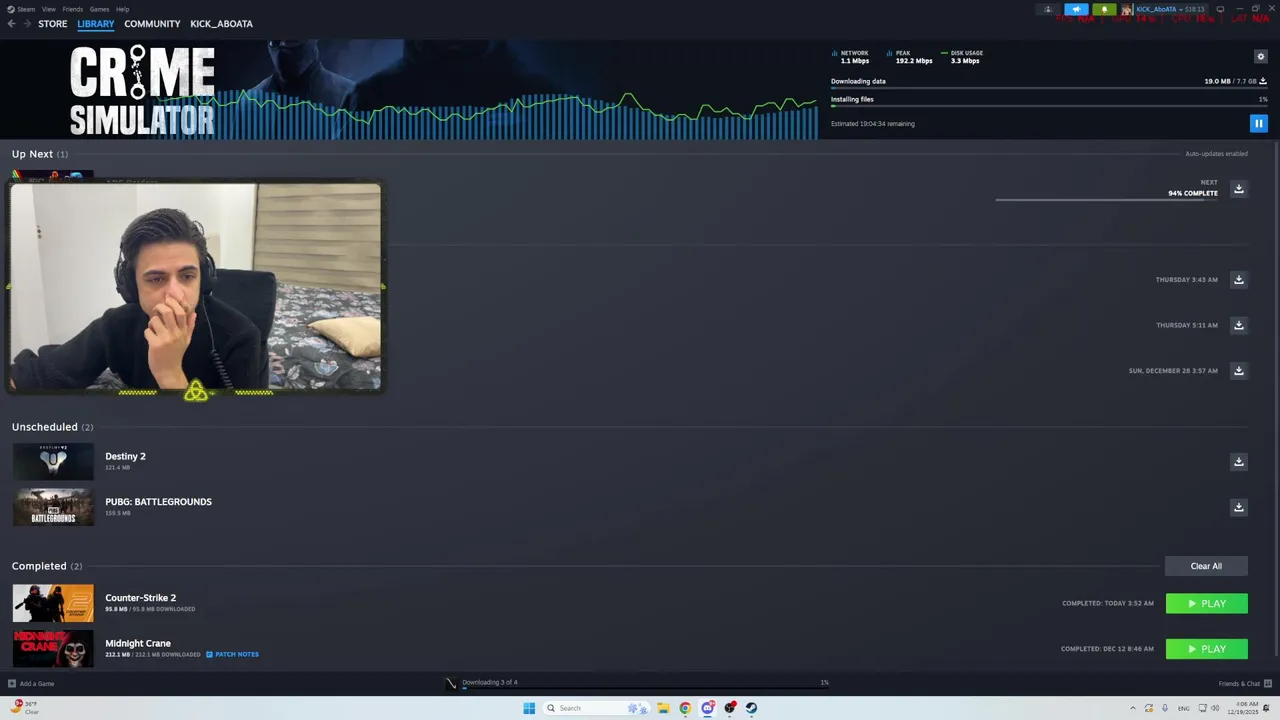Open the KICK_ABOATA profile tab
Viewport: 1280px width, 720px height.
(221, 24)
